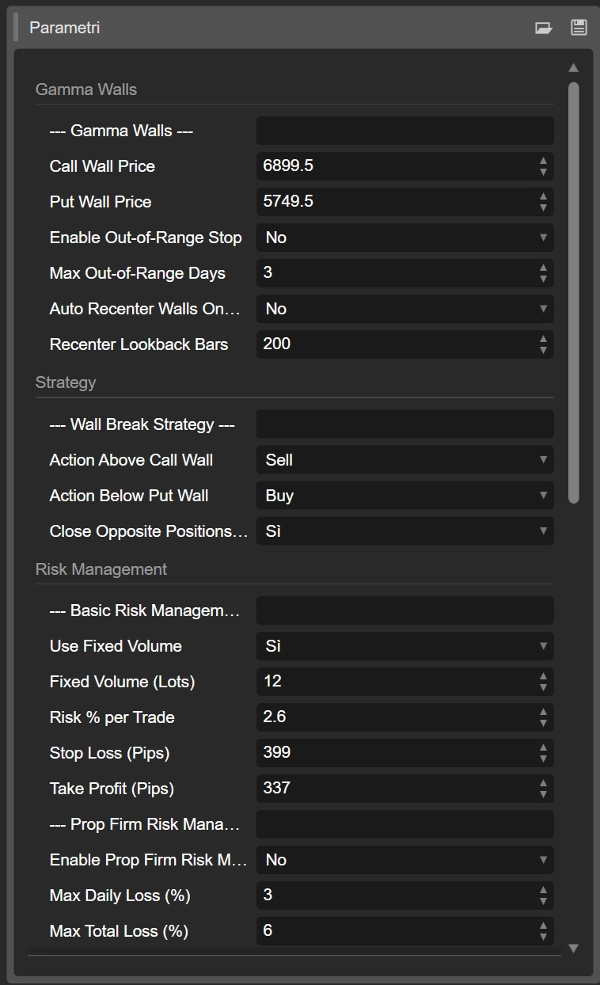Open Close Opposite Positions dropdown
Image resolution: width=600 pixels, height=985 pixels.
click(x=404, y=531)
